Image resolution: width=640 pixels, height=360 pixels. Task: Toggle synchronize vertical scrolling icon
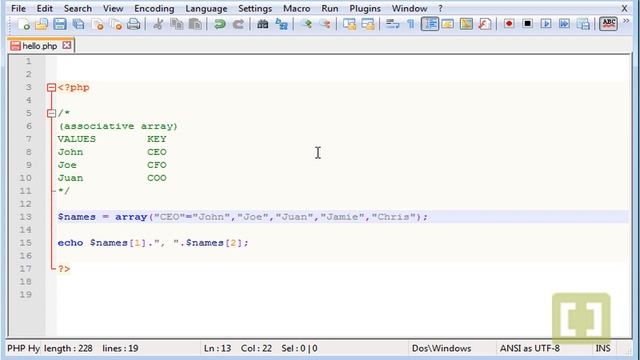349,24
